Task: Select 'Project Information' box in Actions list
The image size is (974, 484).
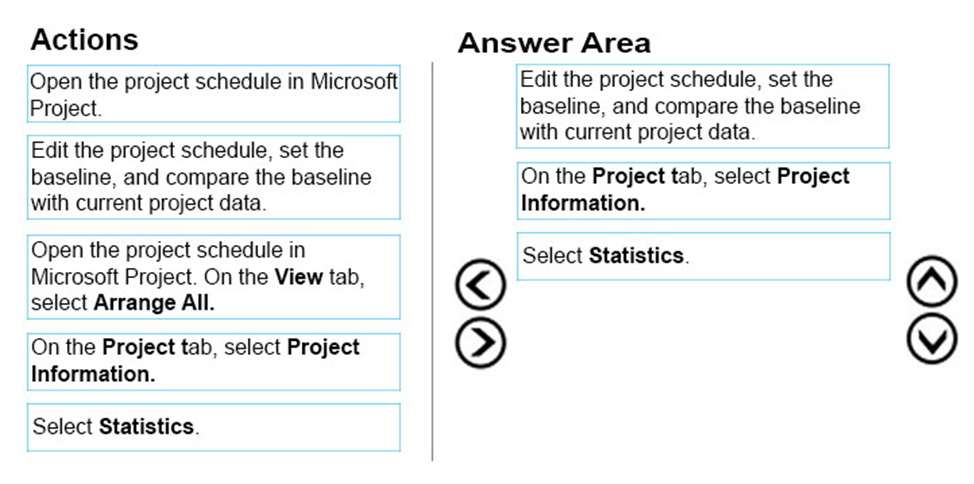Action: [x=214, y=362]
